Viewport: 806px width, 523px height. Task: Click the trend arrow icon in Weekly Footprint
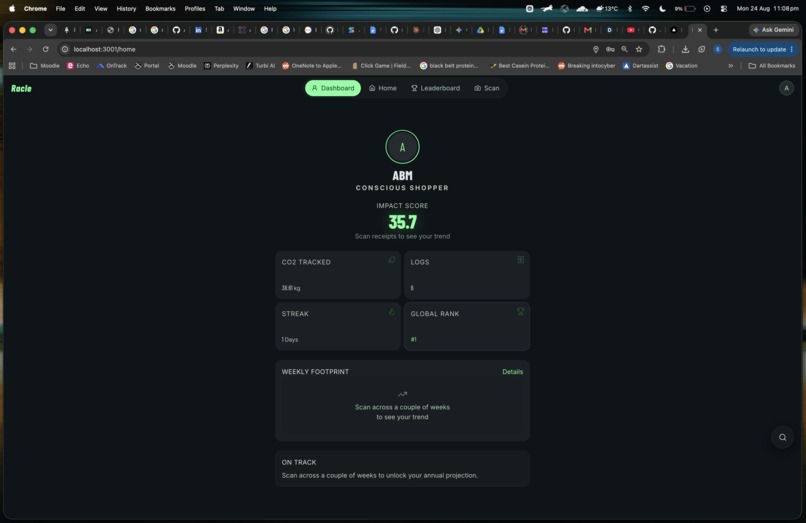point(402,394)
